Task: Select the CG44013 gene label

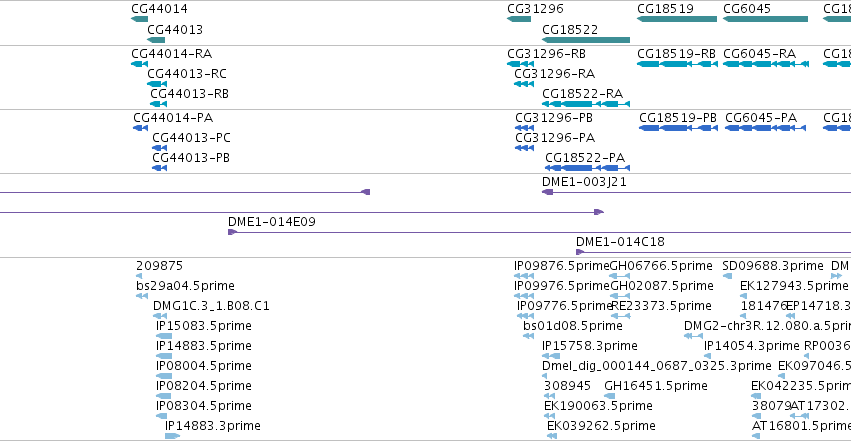Action: (175, 29)
